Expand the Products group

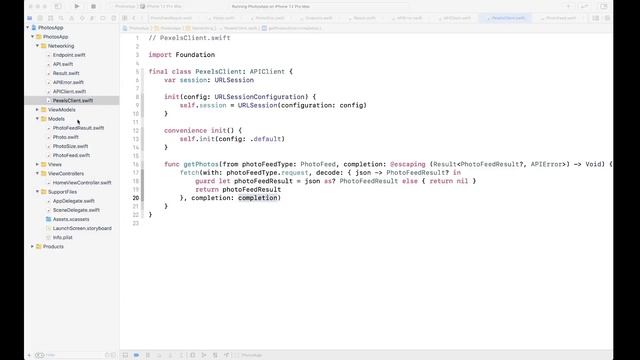point(33,247)
